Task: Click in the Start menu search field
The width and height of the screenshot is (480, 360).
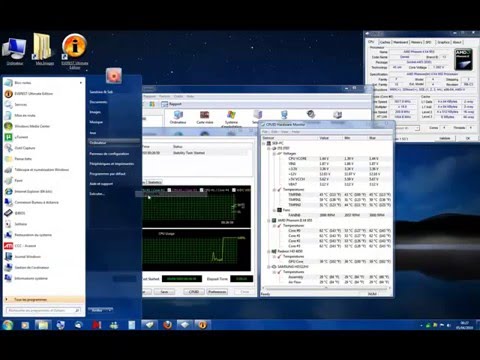Action: tap(43, 310)
